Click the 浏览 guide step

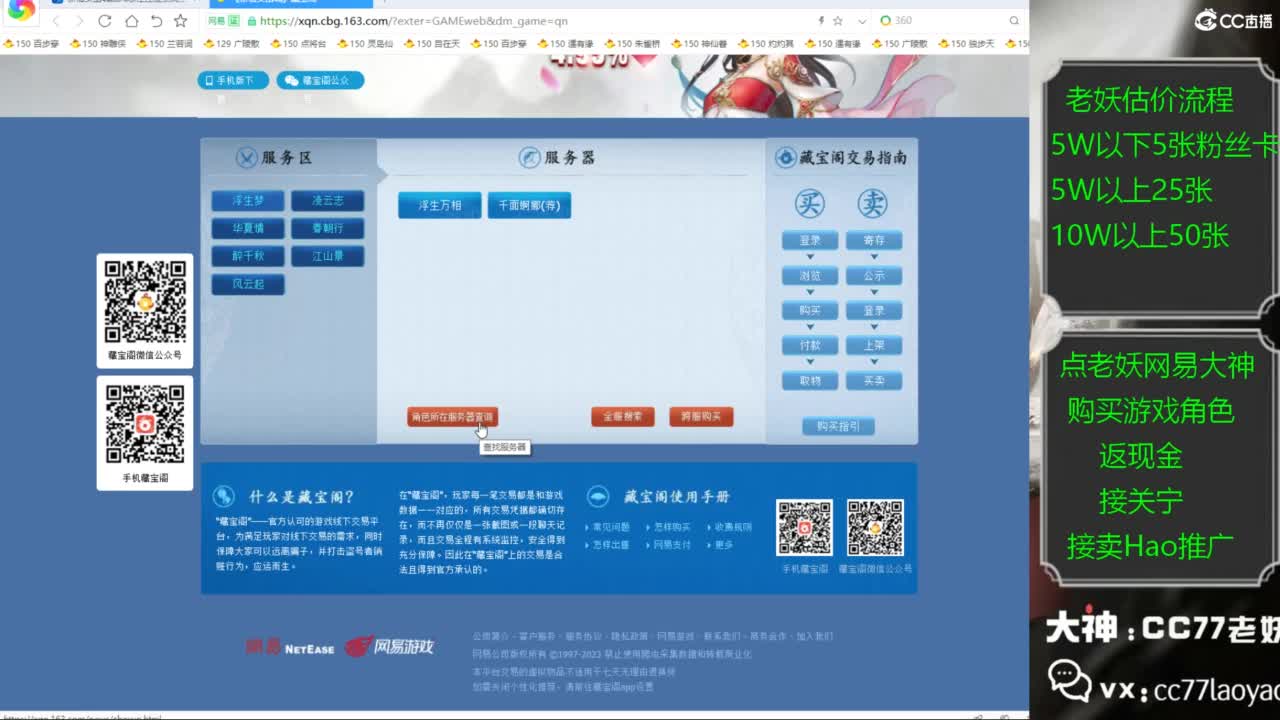coord(810,276)
